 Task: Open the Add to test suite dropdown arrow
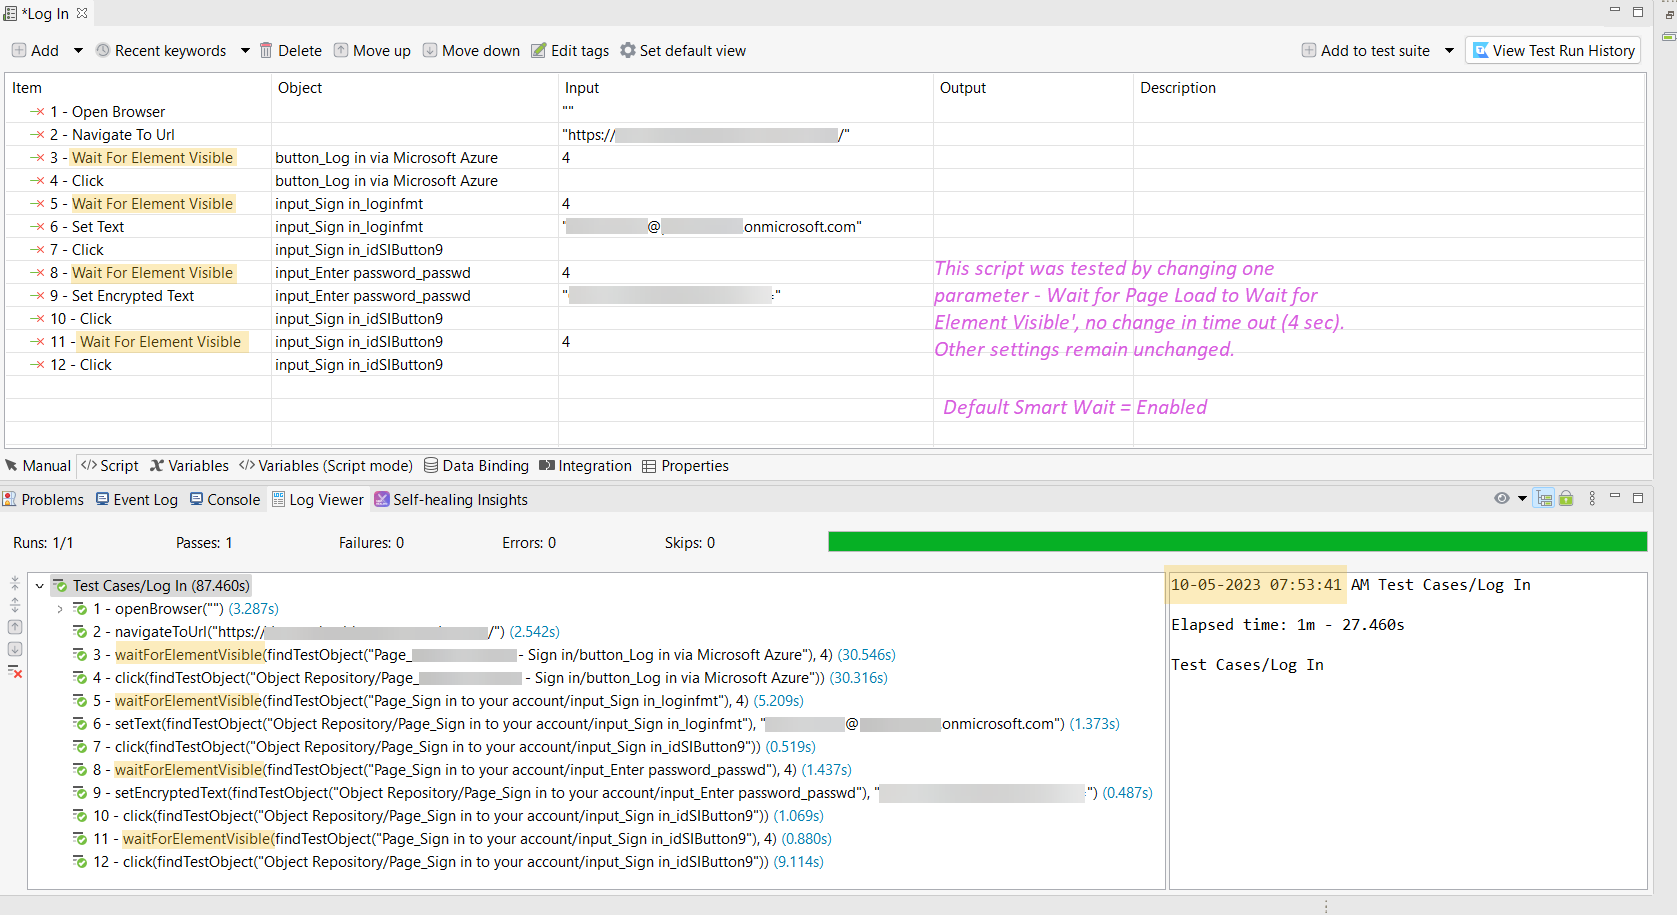1449,51
